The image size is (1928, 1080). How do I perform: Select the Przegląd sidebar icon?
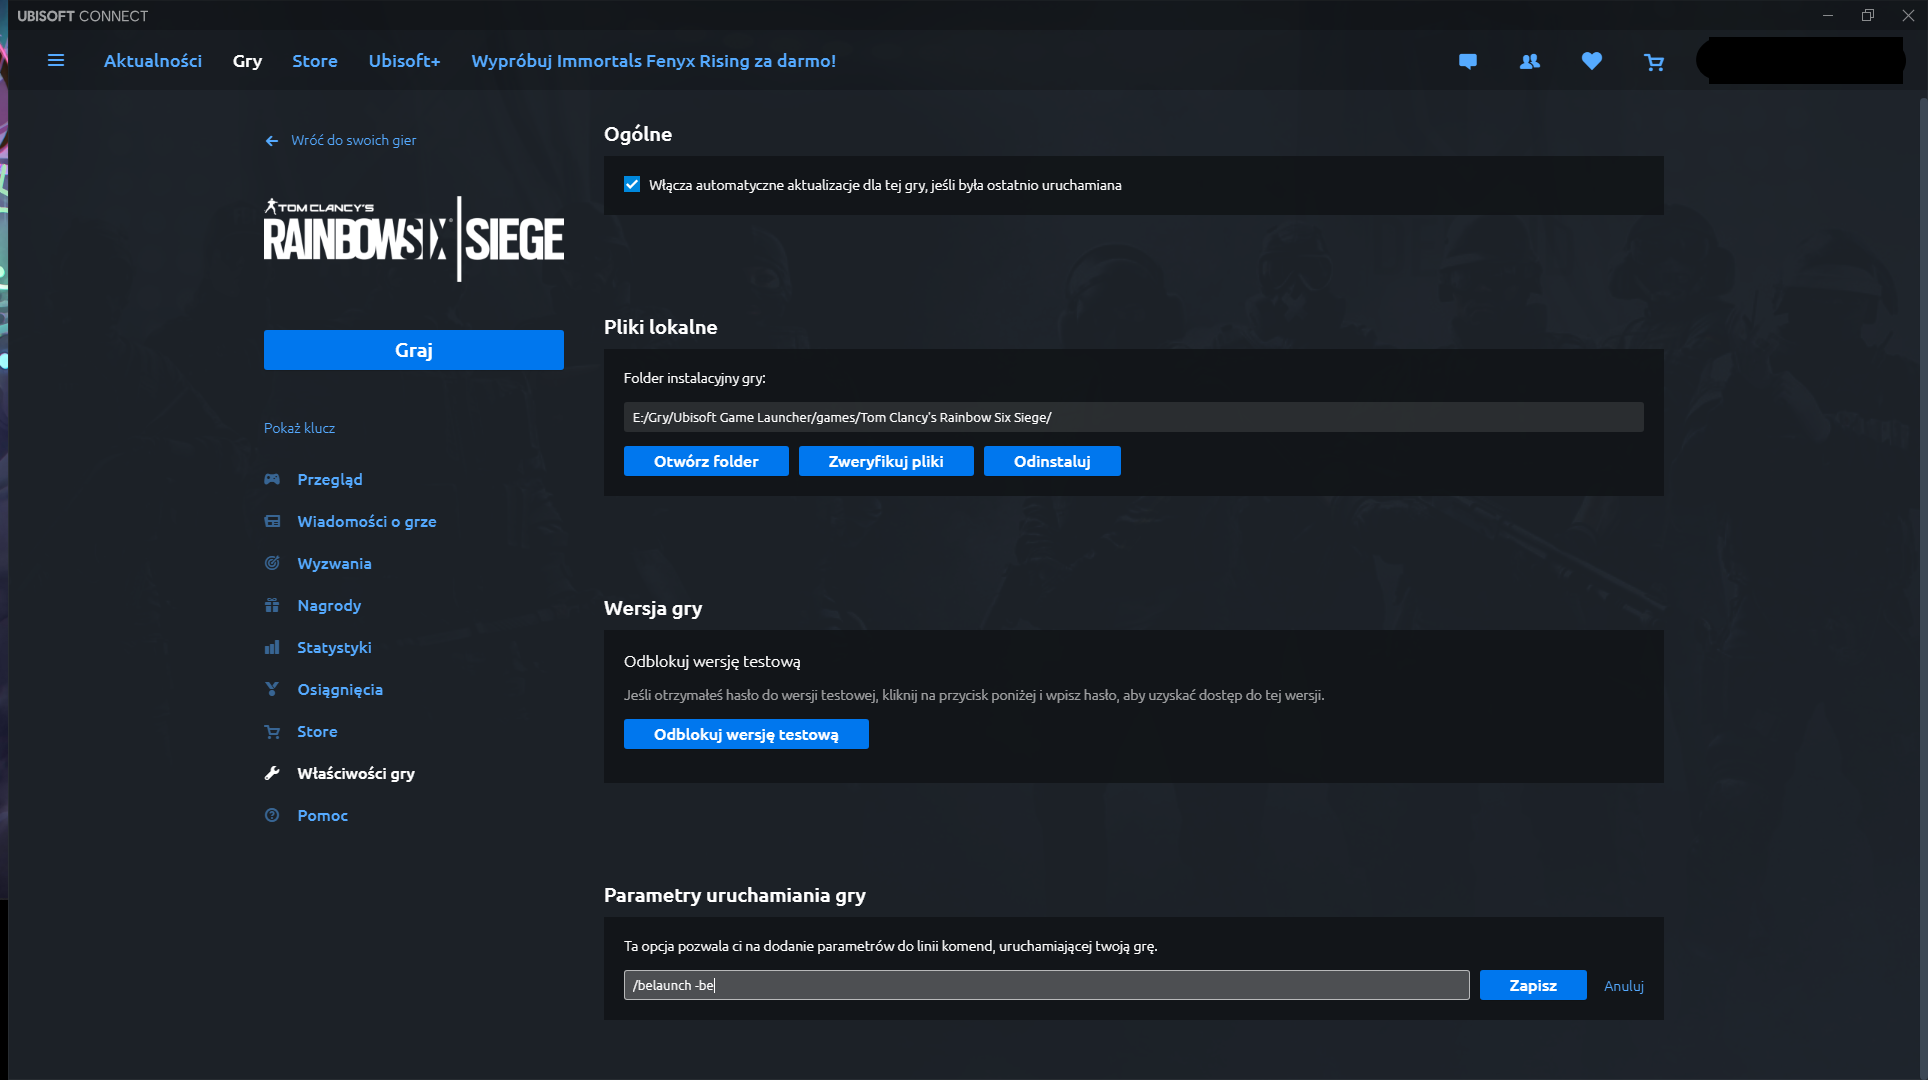point(271,479)
